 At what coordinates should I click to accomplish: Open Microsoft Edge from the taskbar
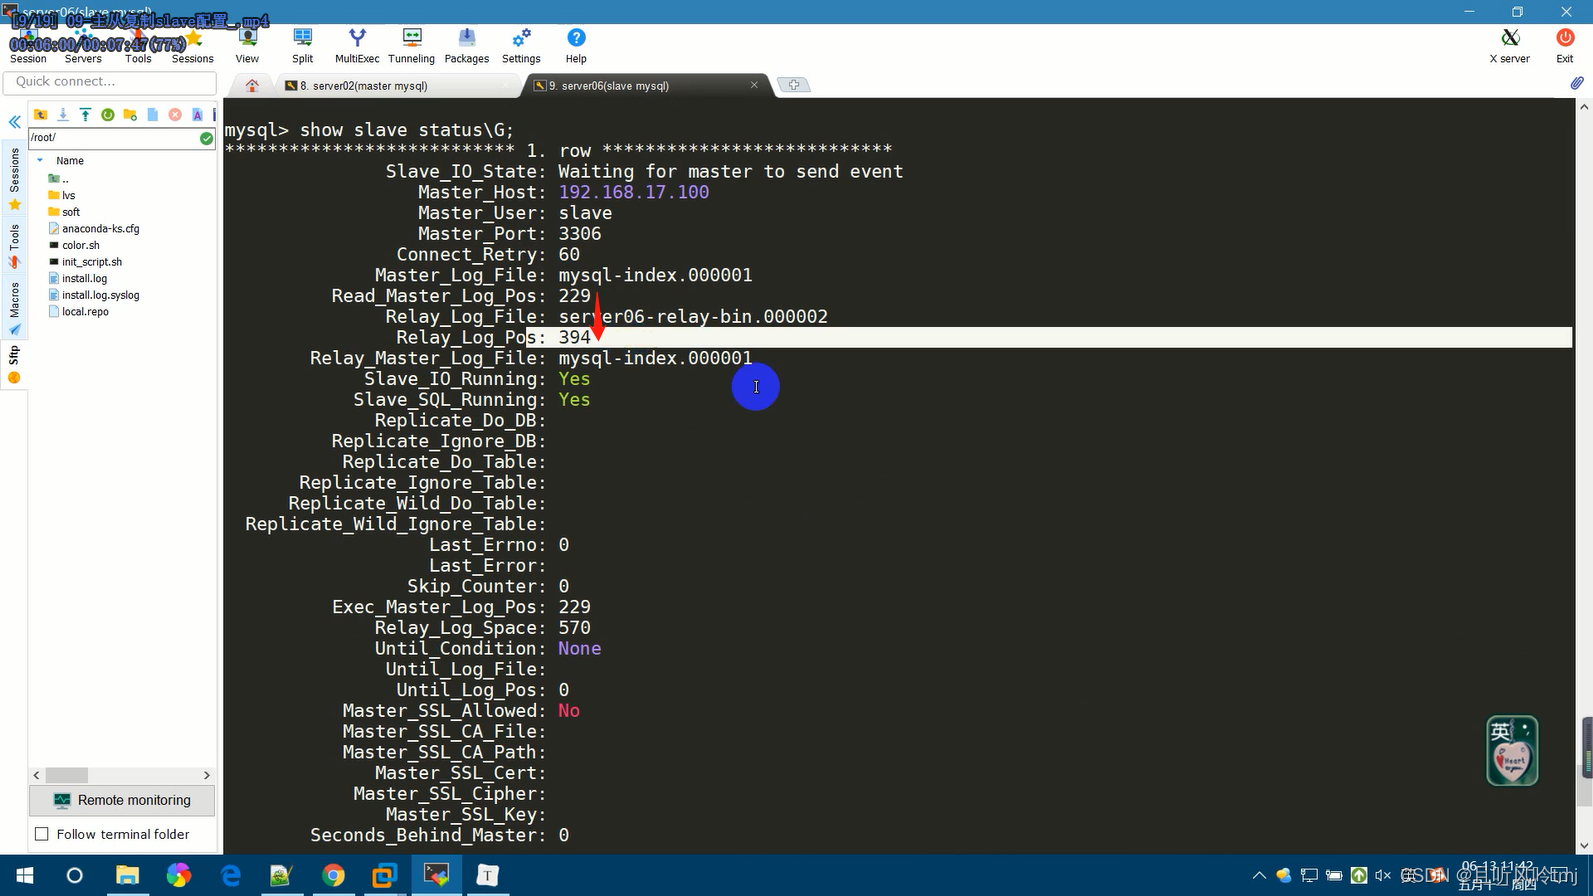pos(230,876)
